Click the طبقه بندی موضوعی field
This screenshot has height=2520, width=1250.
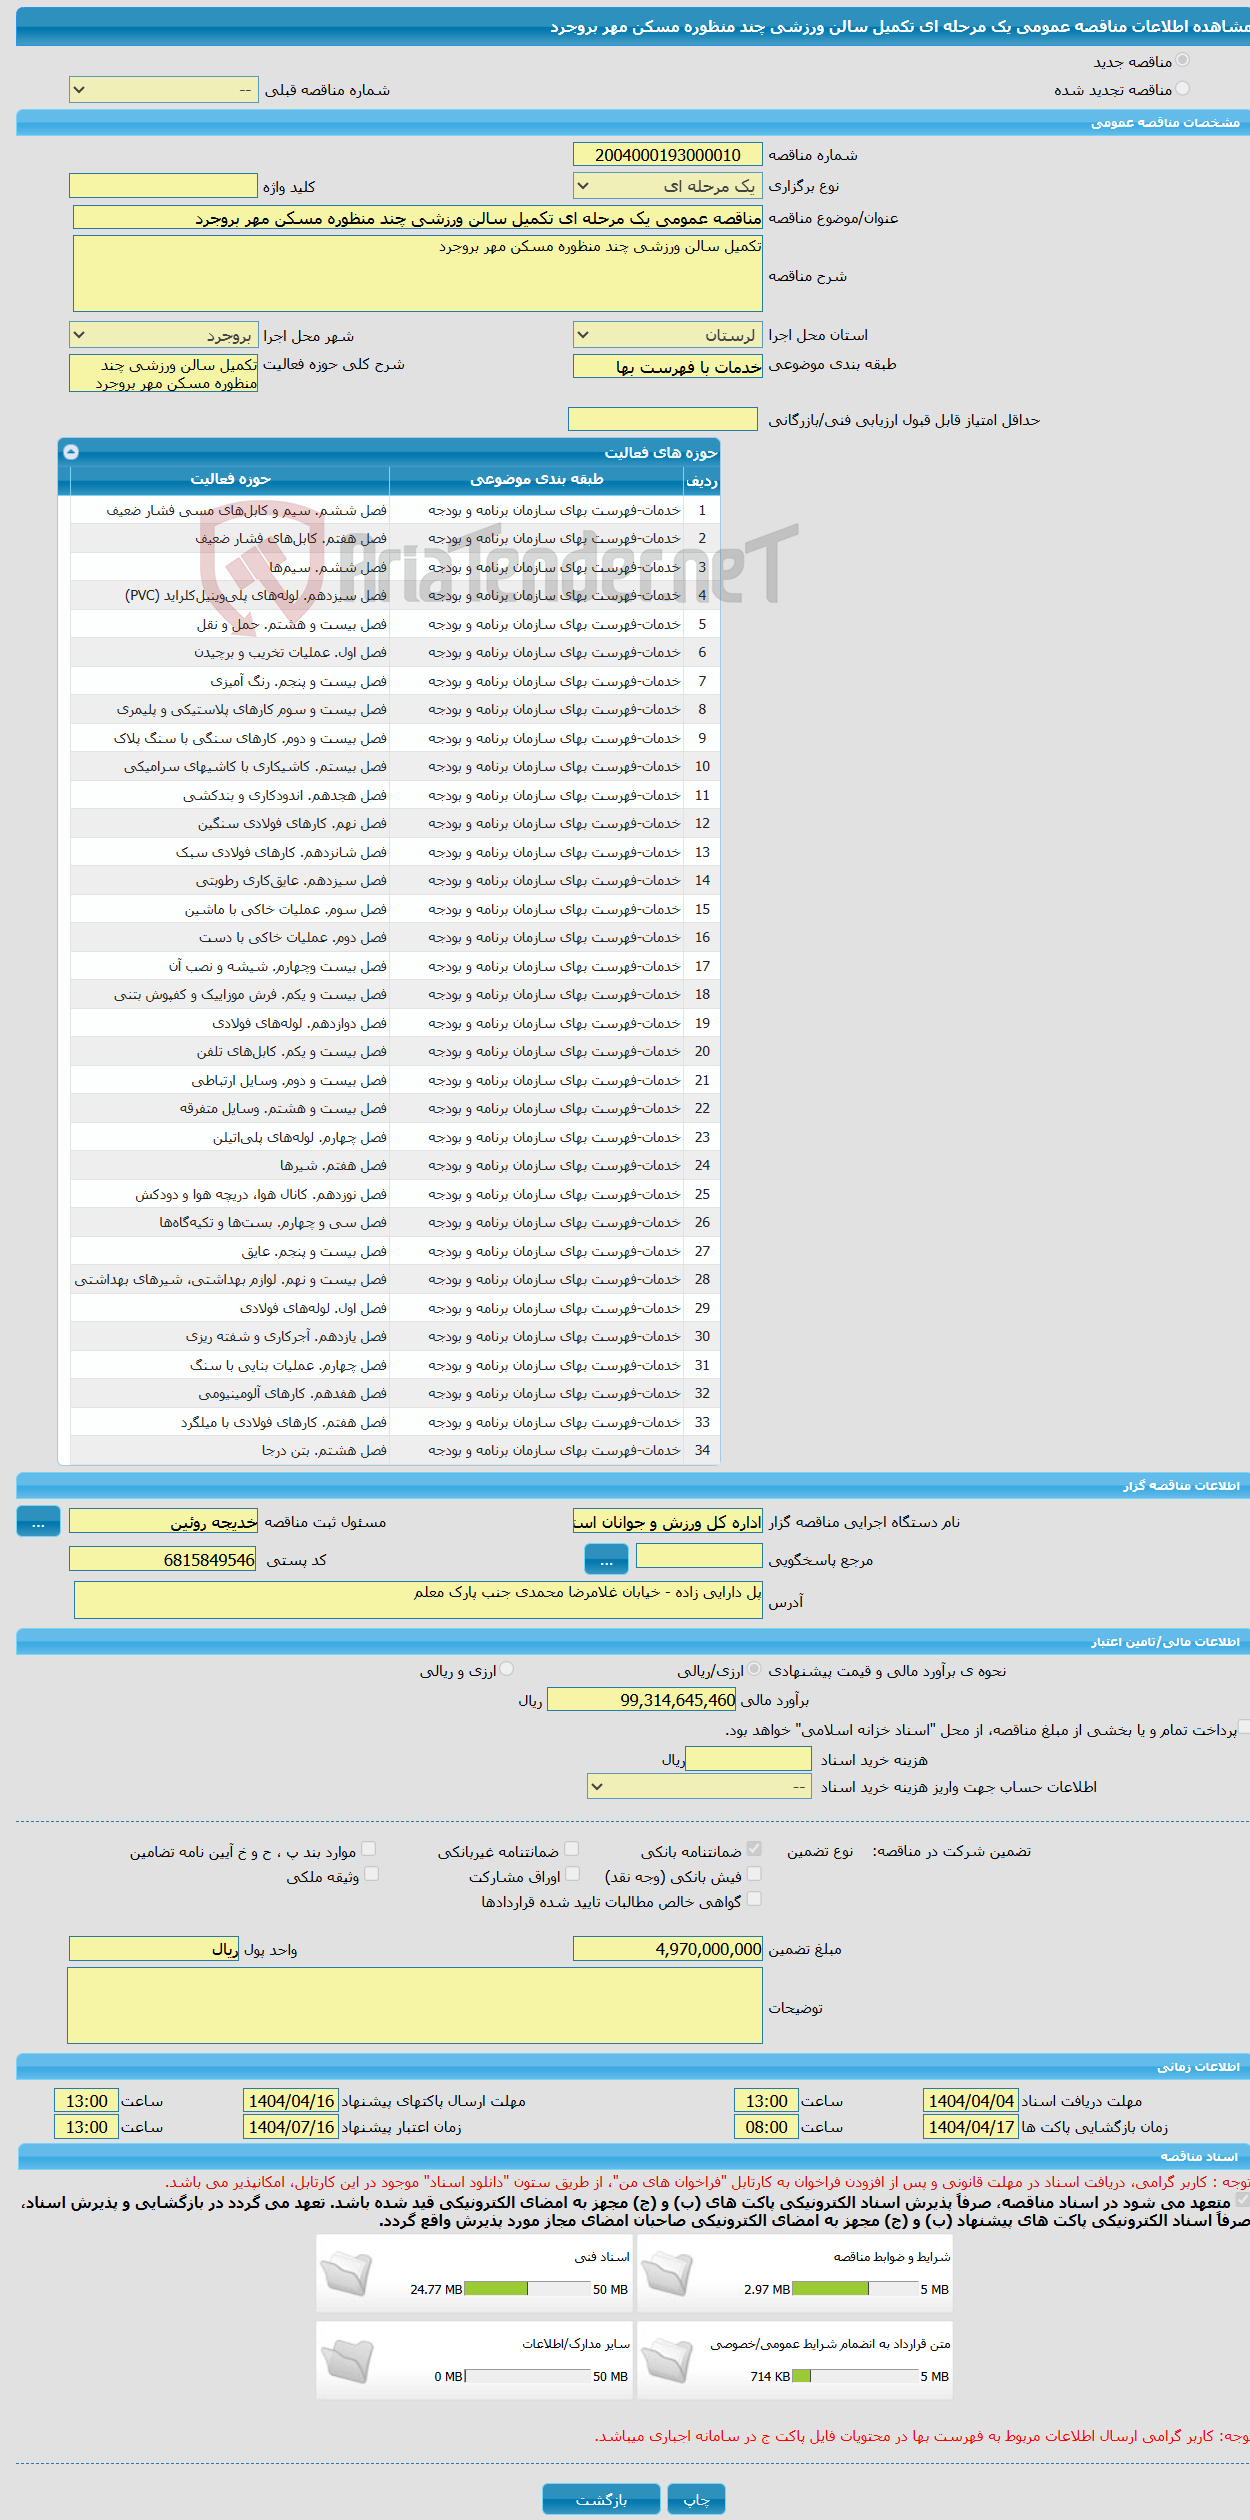tap(668, 366)
